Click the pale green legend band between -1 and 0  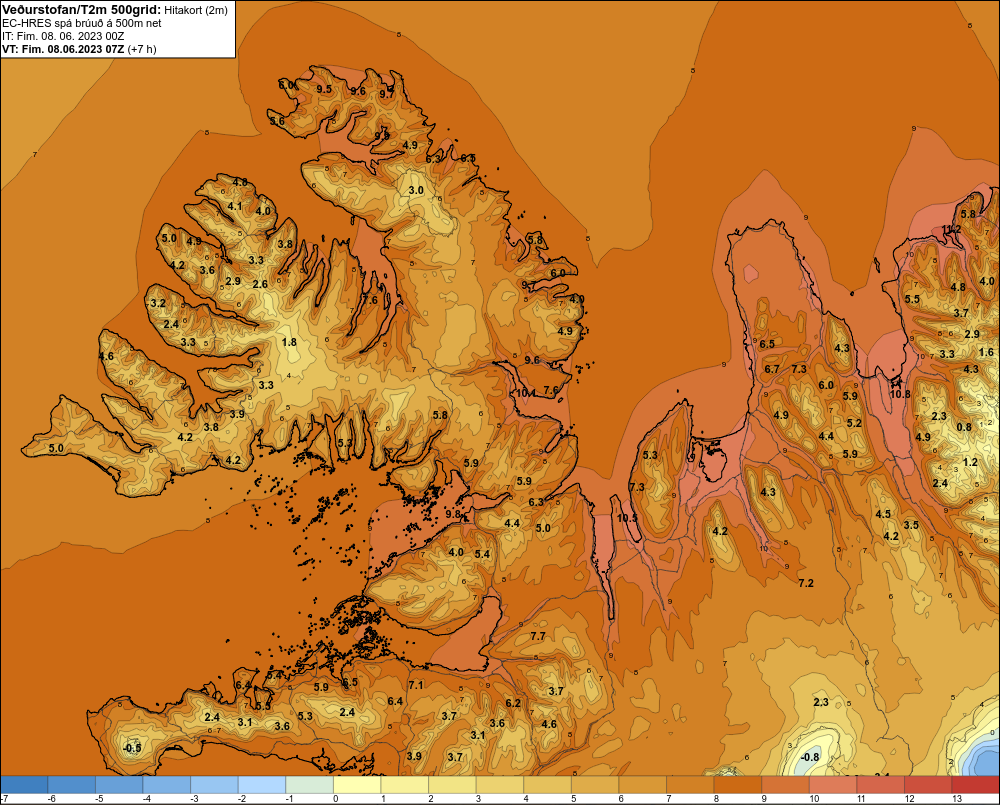(309, 785)
